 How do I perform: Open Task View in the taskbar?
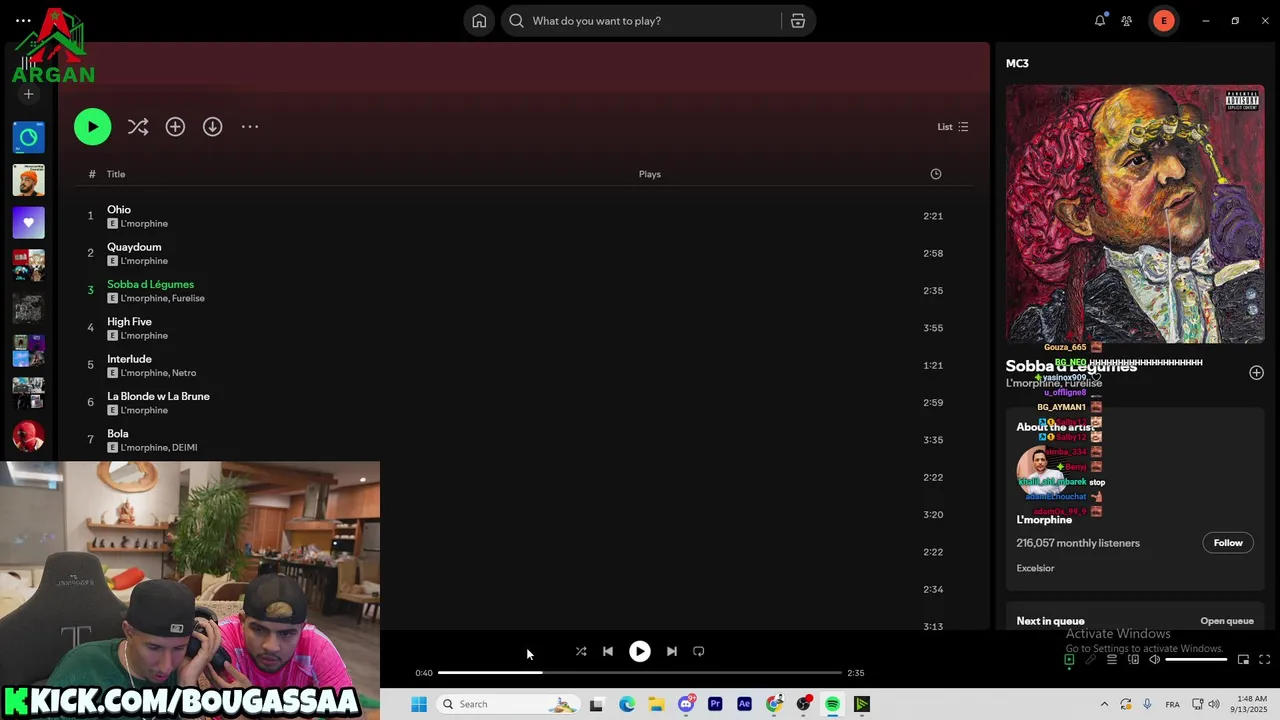(x=597, y=704)
